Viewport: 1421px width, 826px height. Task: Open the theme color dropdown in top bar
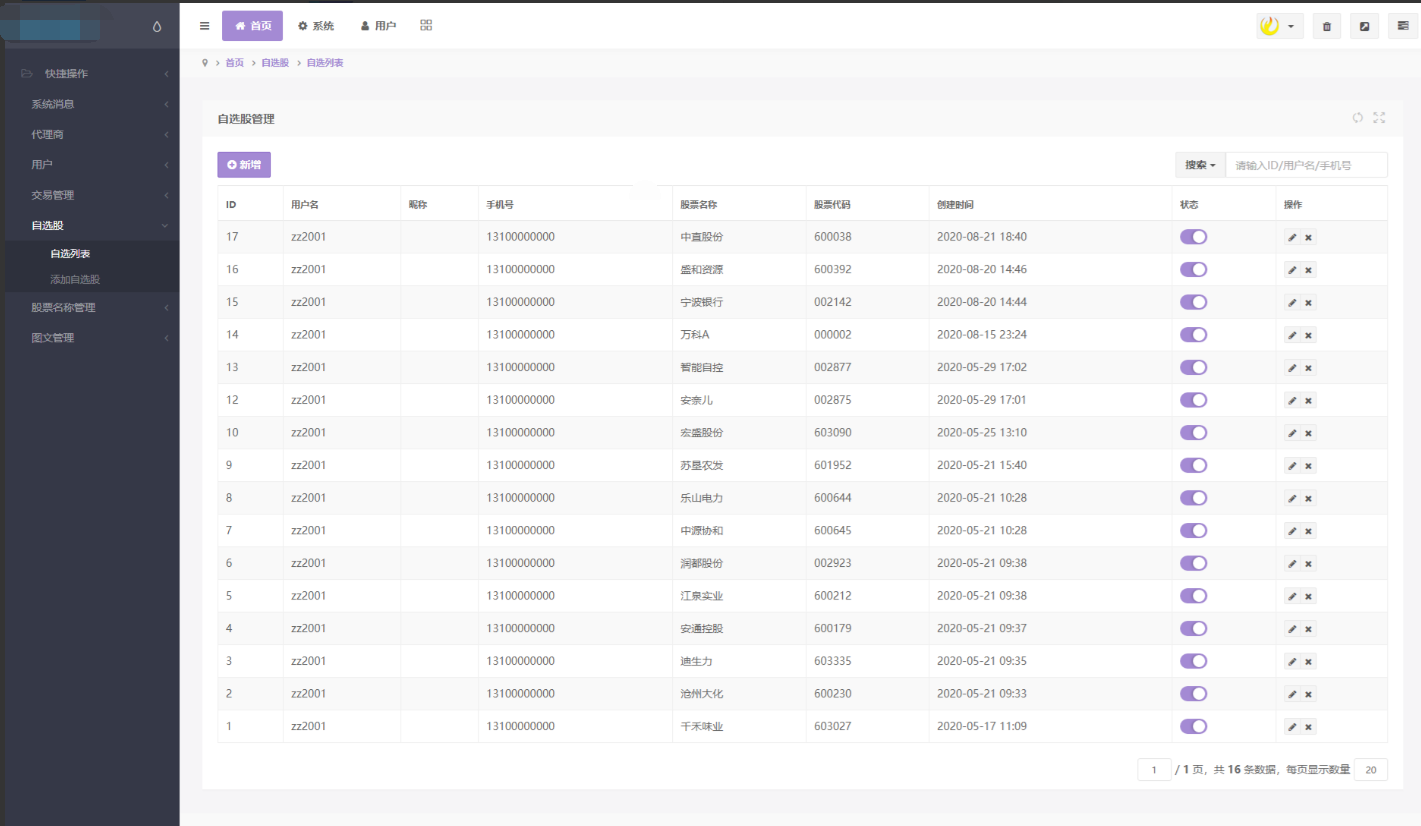[x=1279, y=27]
